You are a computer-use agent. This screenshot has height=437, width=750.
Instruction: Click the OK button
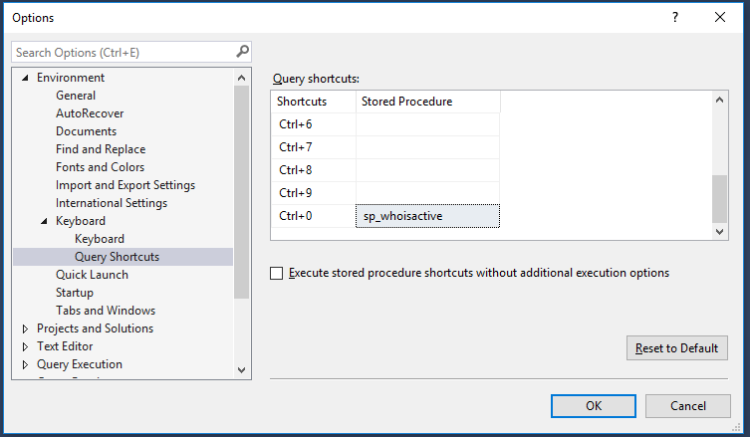tap(593, 406)
